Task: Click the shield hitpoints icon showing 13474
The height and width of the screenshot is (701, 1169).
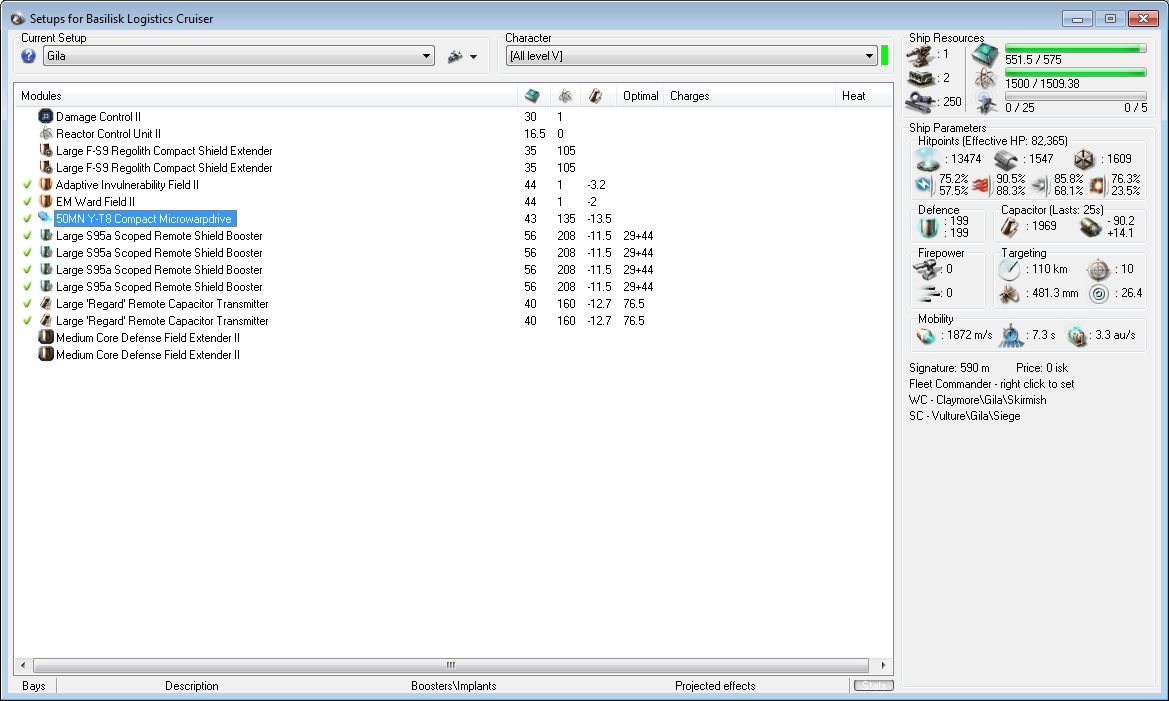Action: 928,159
